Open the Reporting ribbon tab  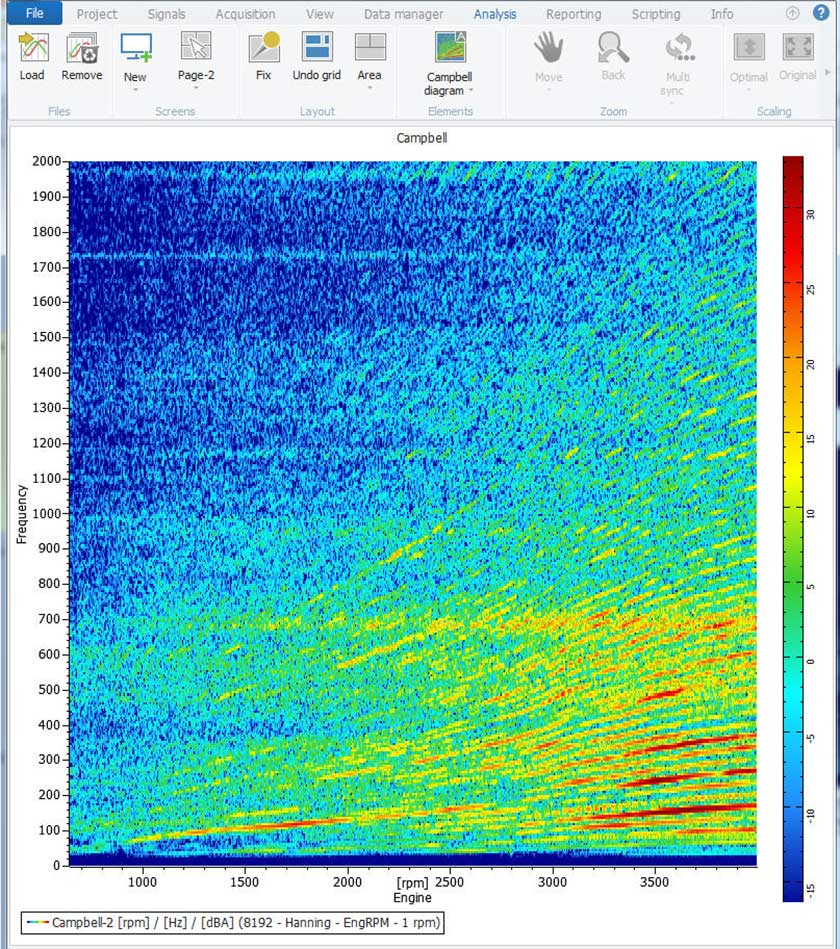pos(573,13)
